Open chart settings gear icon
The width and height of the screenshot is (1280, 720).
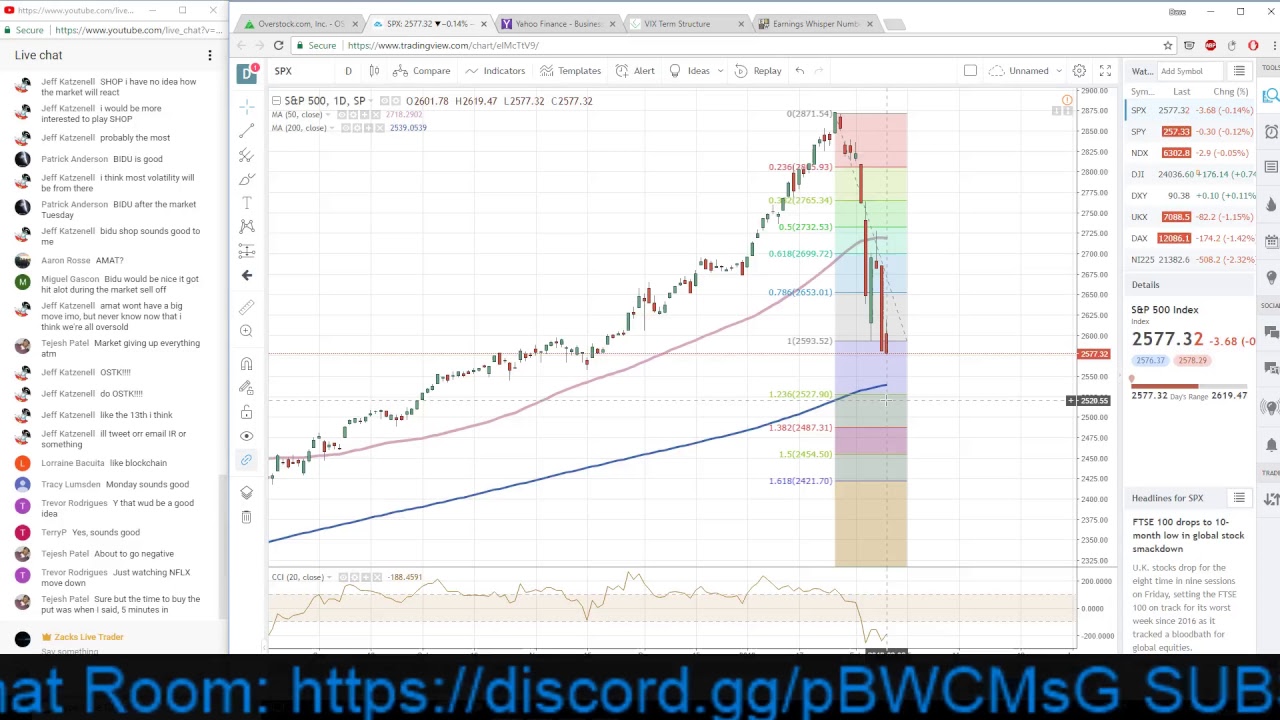point(1079,71)
